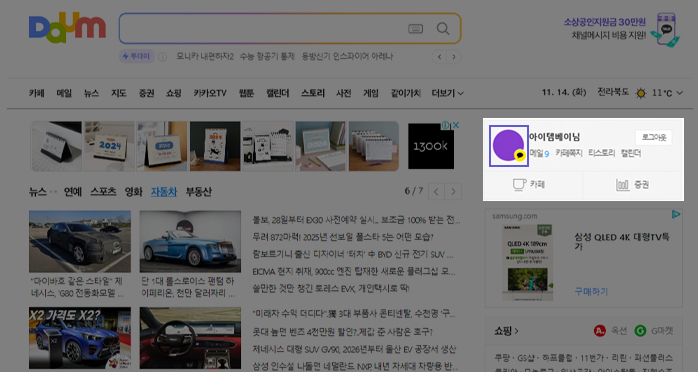This screenshot has height=372, width=698.
Task: Open 메일 in top navigation
Action: 64,93
